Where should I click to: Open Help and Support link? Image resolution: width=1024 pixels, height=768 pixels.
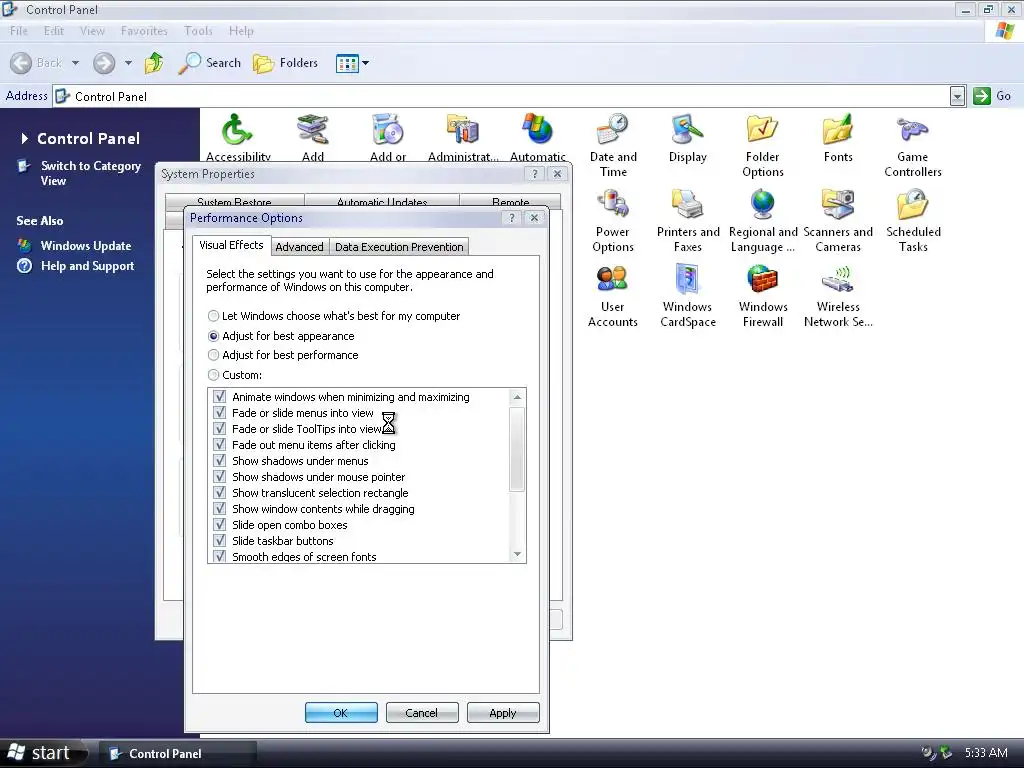point(88,266)
